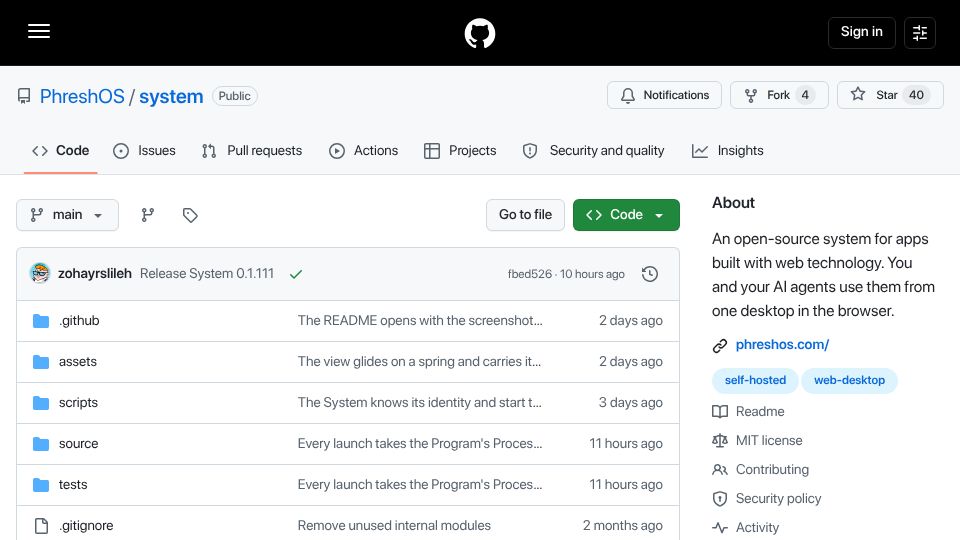Click the scripts folder icon
The width and height of the screenshot is (960, 540).
tap(41, 403)
